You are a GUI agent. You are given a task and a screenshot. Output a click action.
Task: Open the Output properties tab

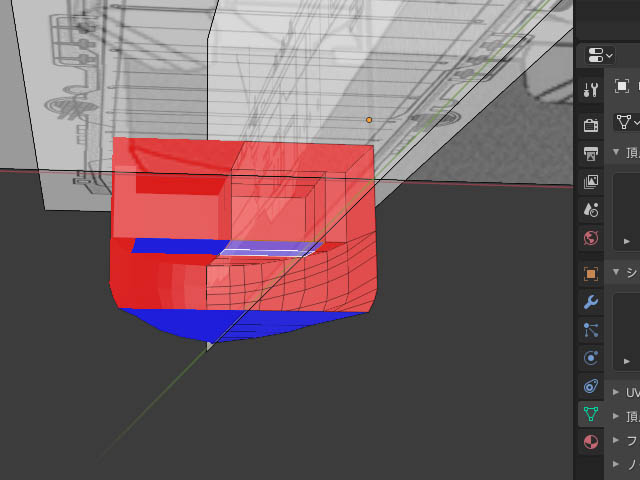coord(591,153)
